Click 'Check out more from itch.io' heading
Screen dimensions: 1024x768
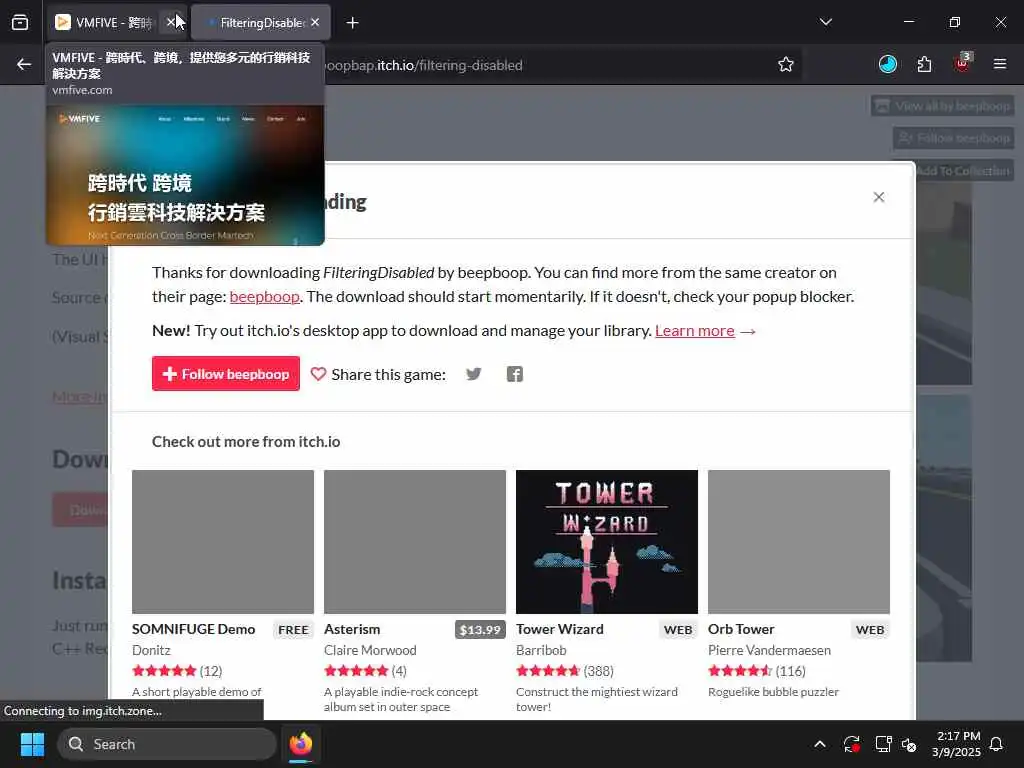(246, 441)
